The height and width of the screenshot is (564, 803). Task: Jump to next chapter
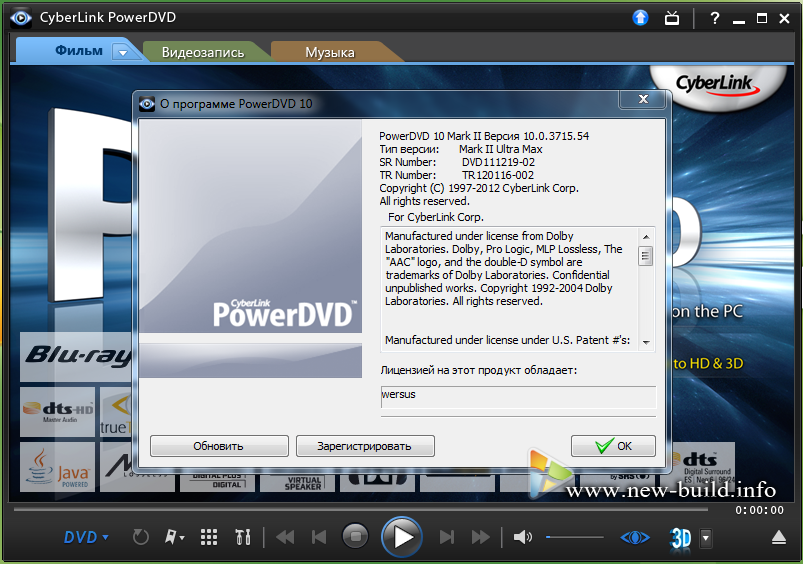pyautogui.click(x=447, y=537)
